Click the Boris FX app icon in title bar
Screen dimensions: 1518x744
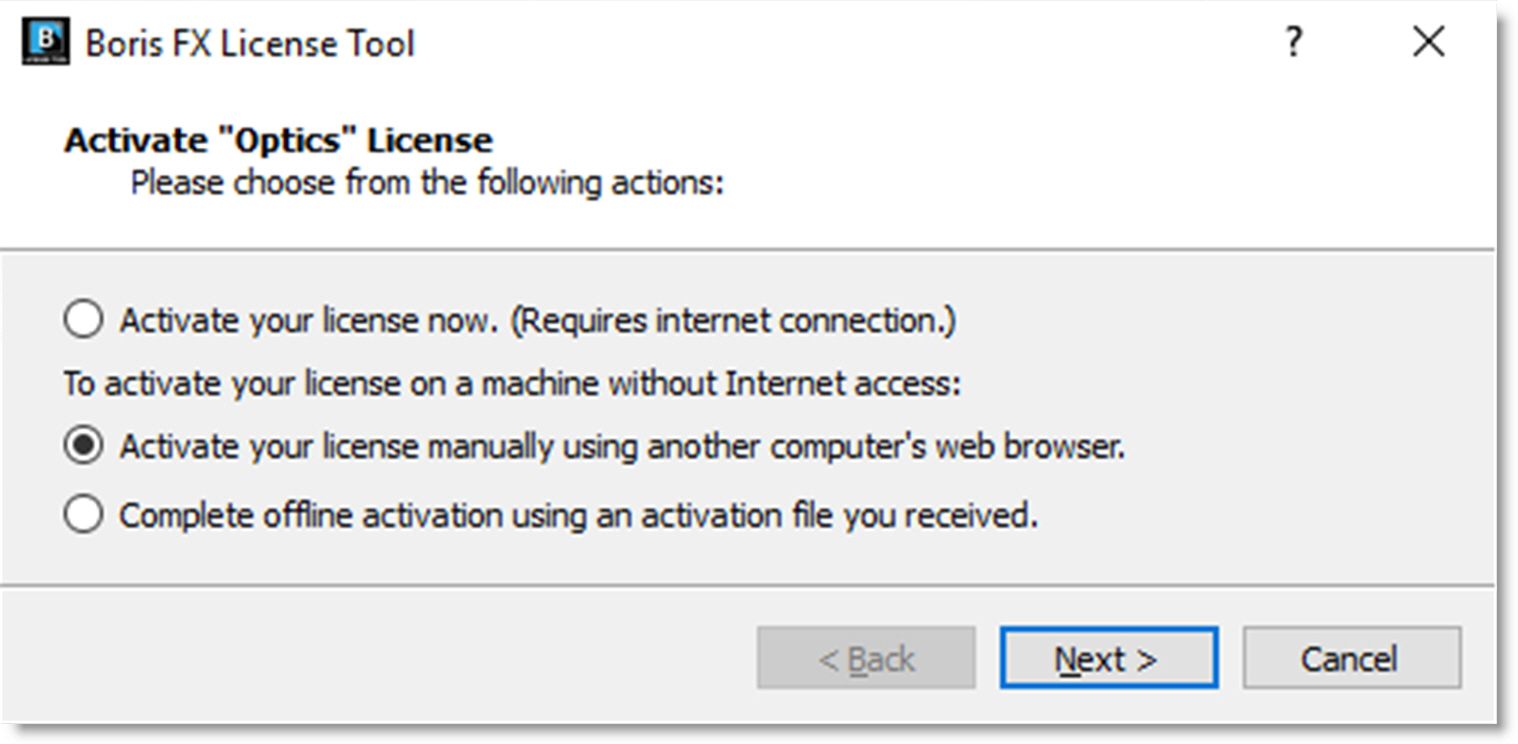(45, 42)
